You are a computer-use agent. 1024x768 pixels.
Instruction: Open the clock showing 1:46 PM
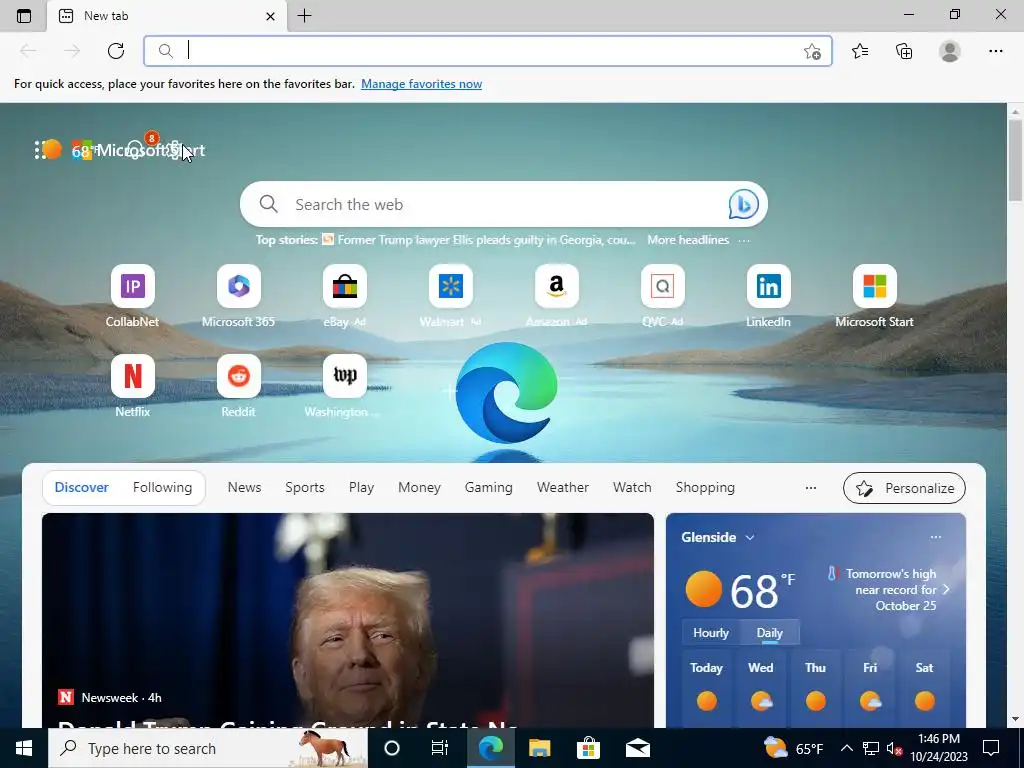point(939,748)
